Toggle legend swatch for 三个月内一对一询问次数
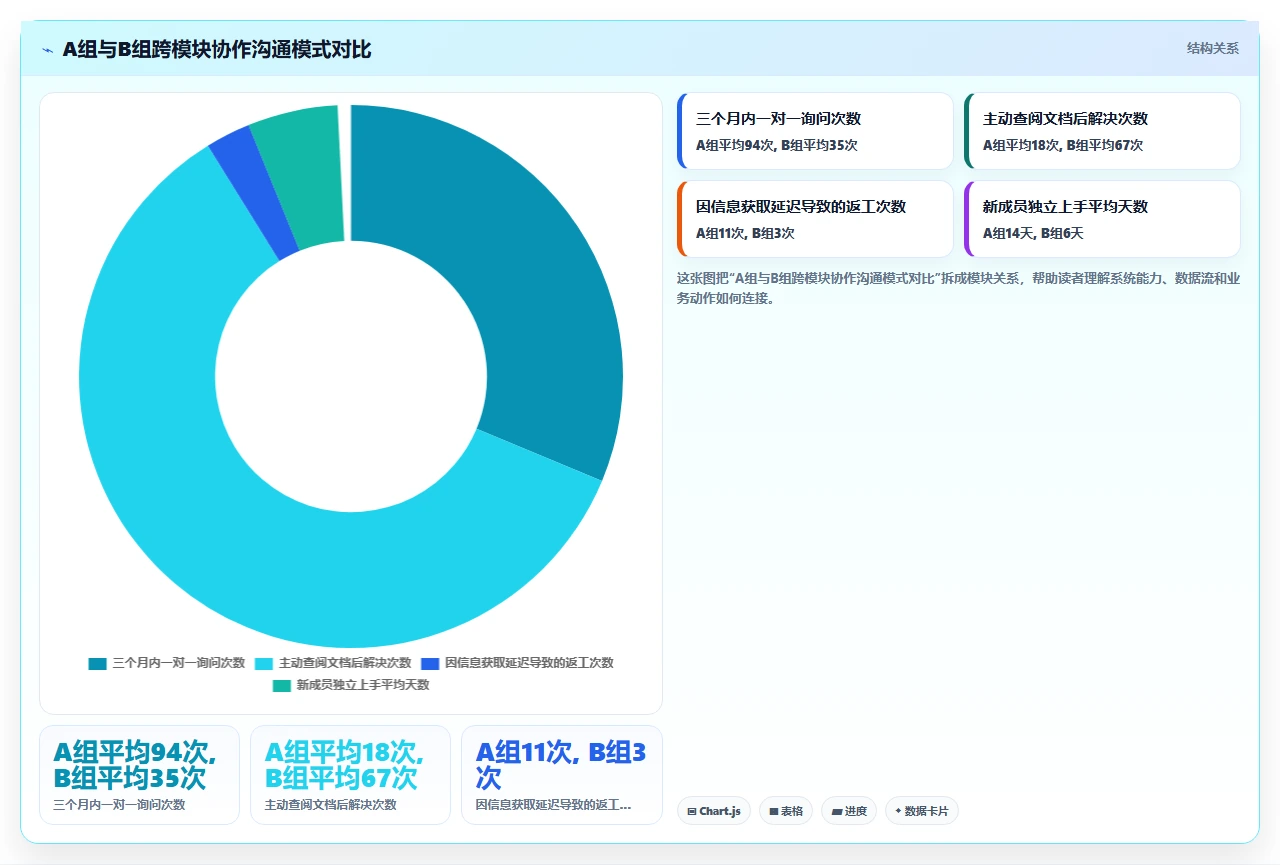 97,663
